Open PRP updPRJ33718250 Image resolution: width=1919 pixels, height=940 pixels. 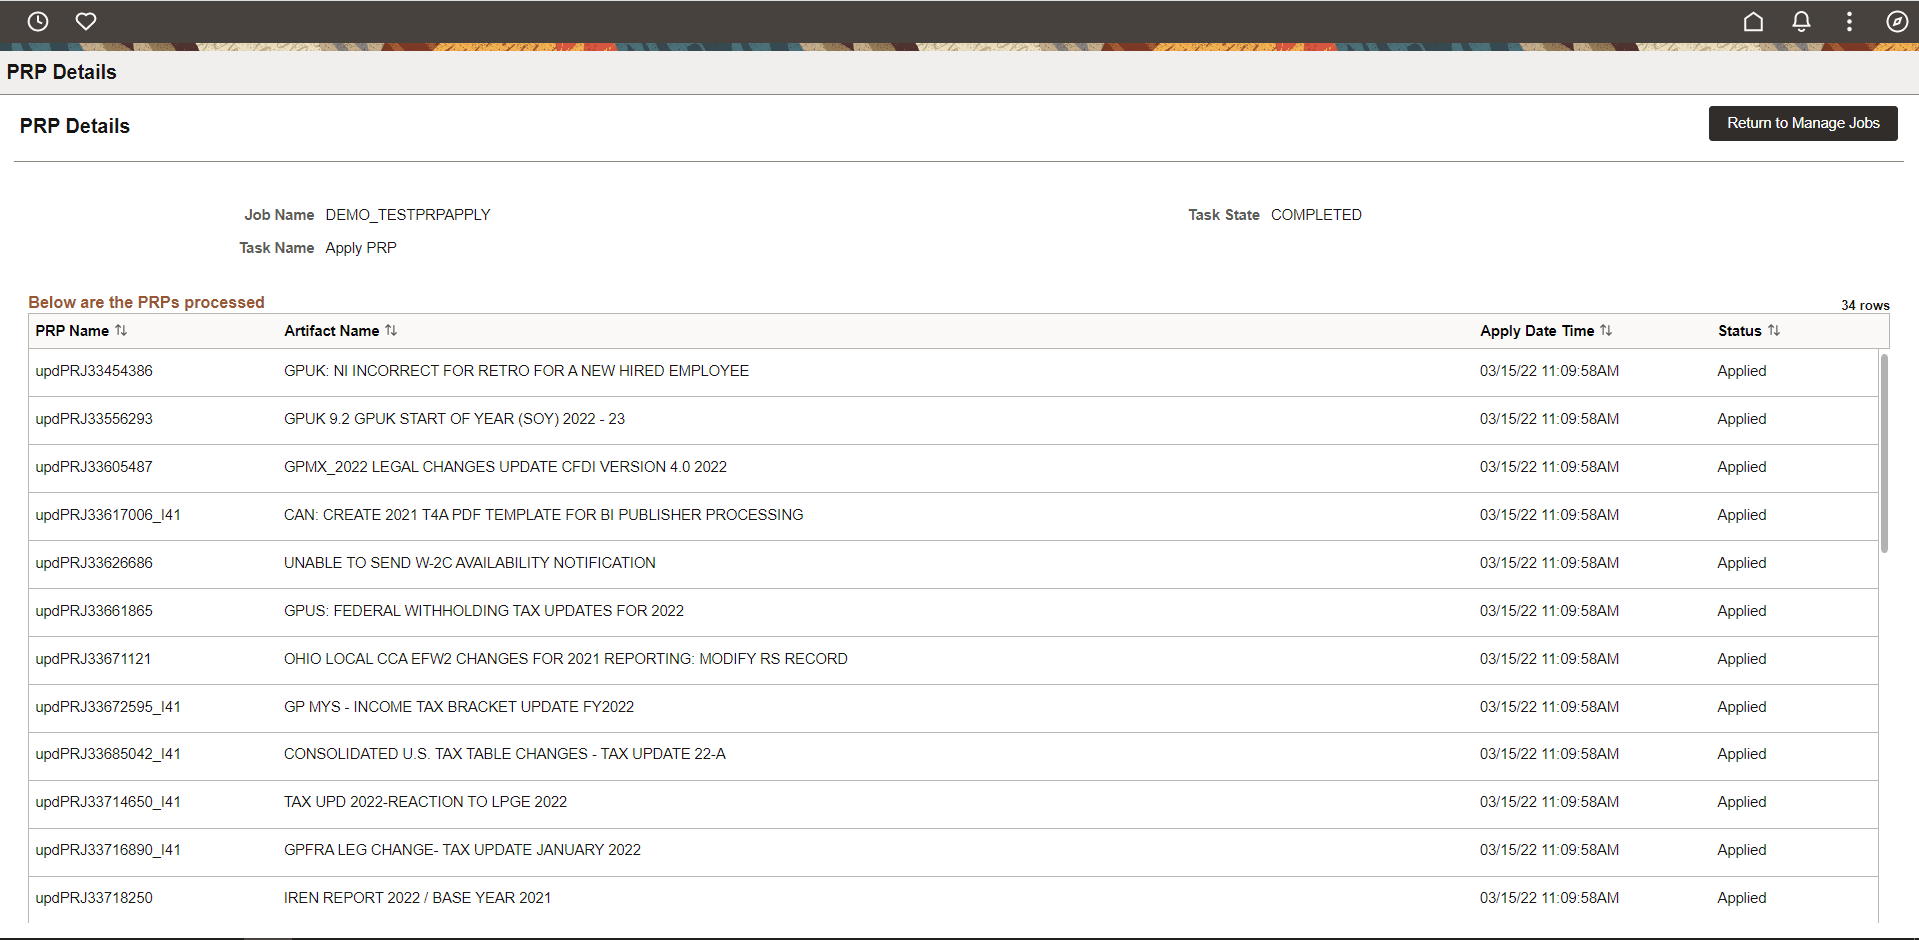pos(94,898)
